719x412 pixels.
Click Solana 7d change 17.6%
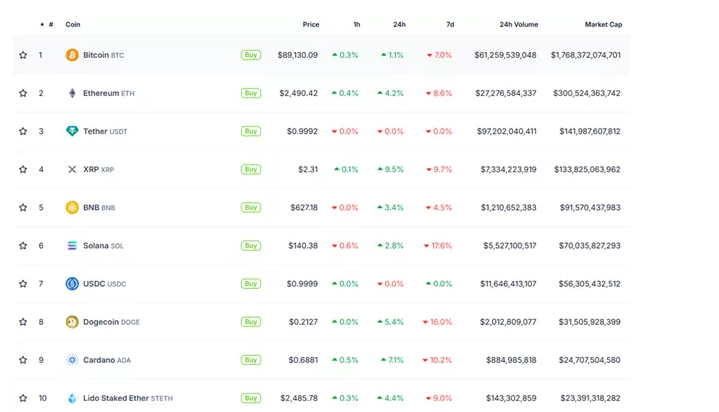tap(438, 245)
